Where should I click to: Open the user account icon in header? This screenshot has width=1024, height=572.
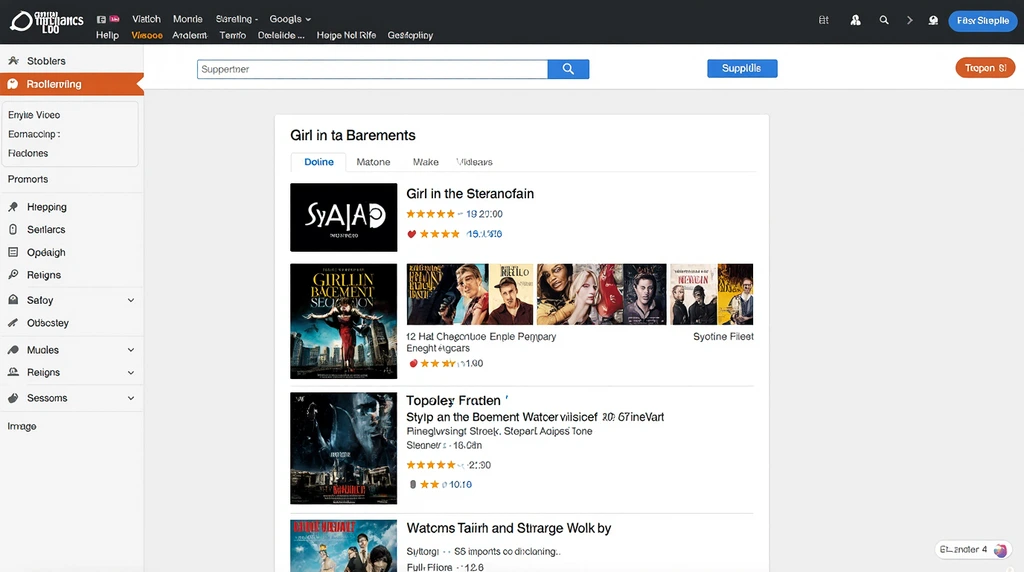[855, 20]
